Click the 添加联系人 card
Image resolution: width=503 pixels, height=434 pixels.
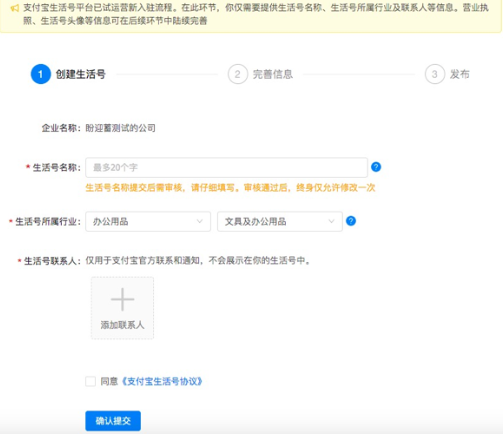[x=122, y=308]
